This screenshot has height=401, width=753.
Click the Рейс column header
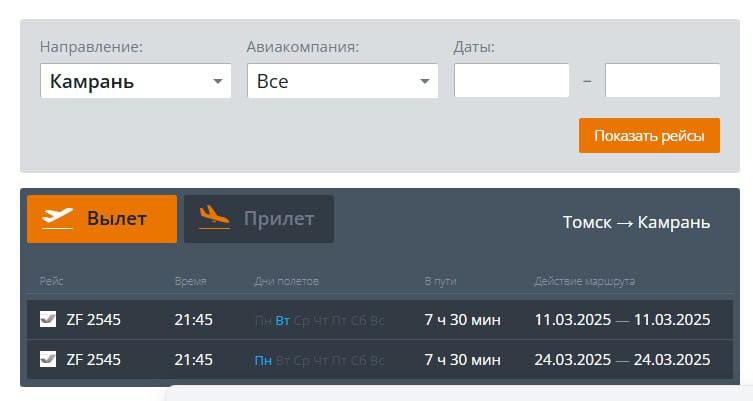[52, 281]
